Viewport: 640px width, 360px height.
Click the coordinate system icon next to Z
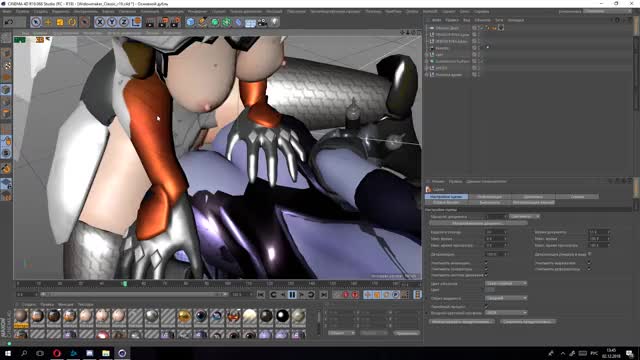pos(136,22)
